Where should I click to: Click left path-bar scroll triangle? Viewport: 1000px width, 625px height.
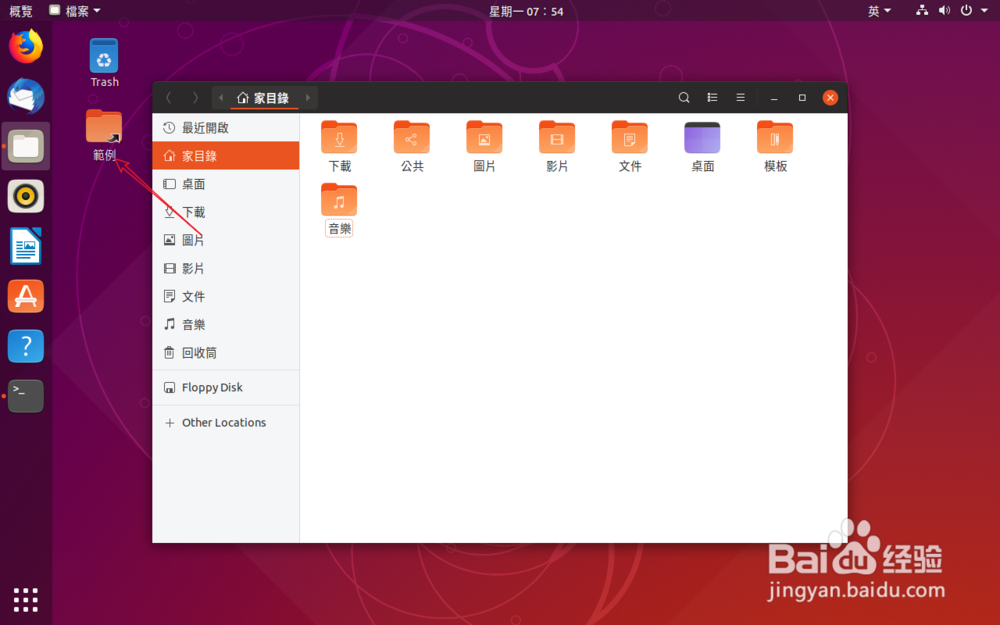(x=221, y=98)
